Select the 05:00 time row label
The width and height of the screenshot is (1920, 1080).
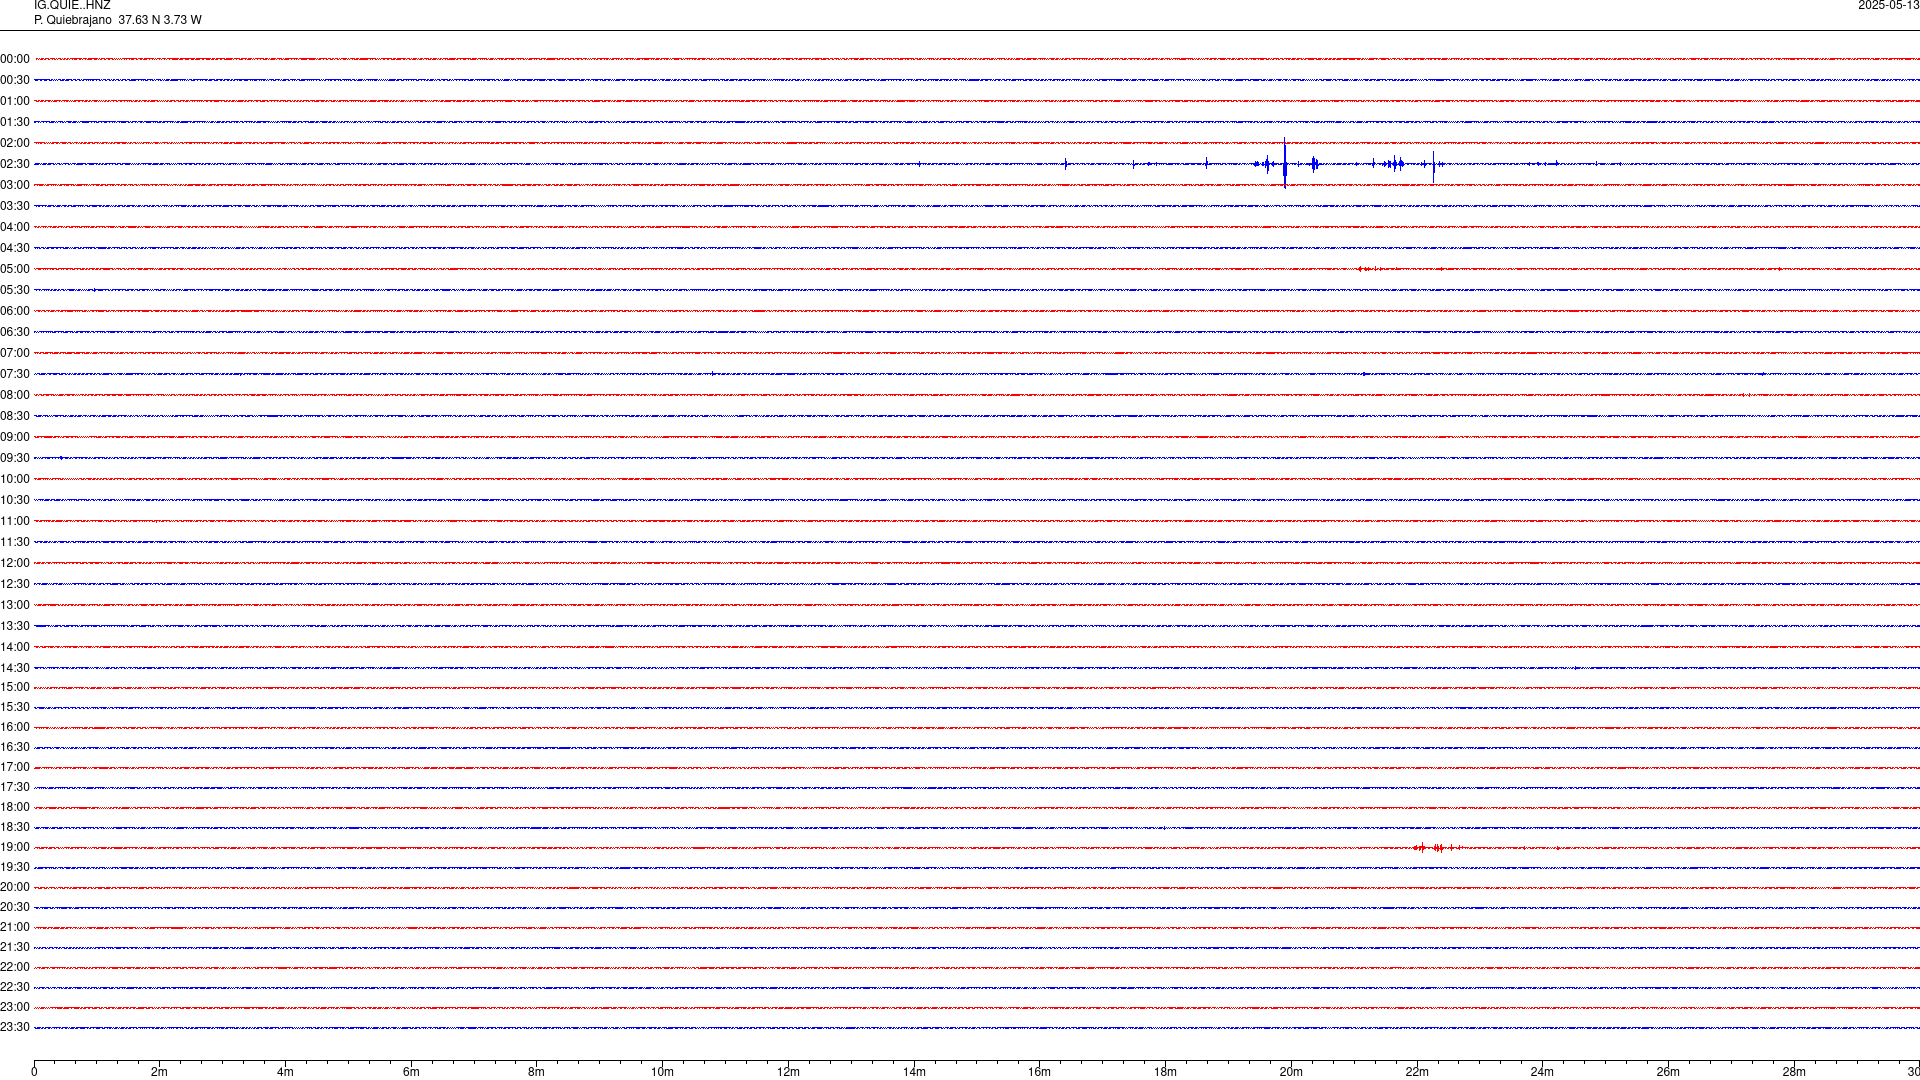click(x=15, y=269)
